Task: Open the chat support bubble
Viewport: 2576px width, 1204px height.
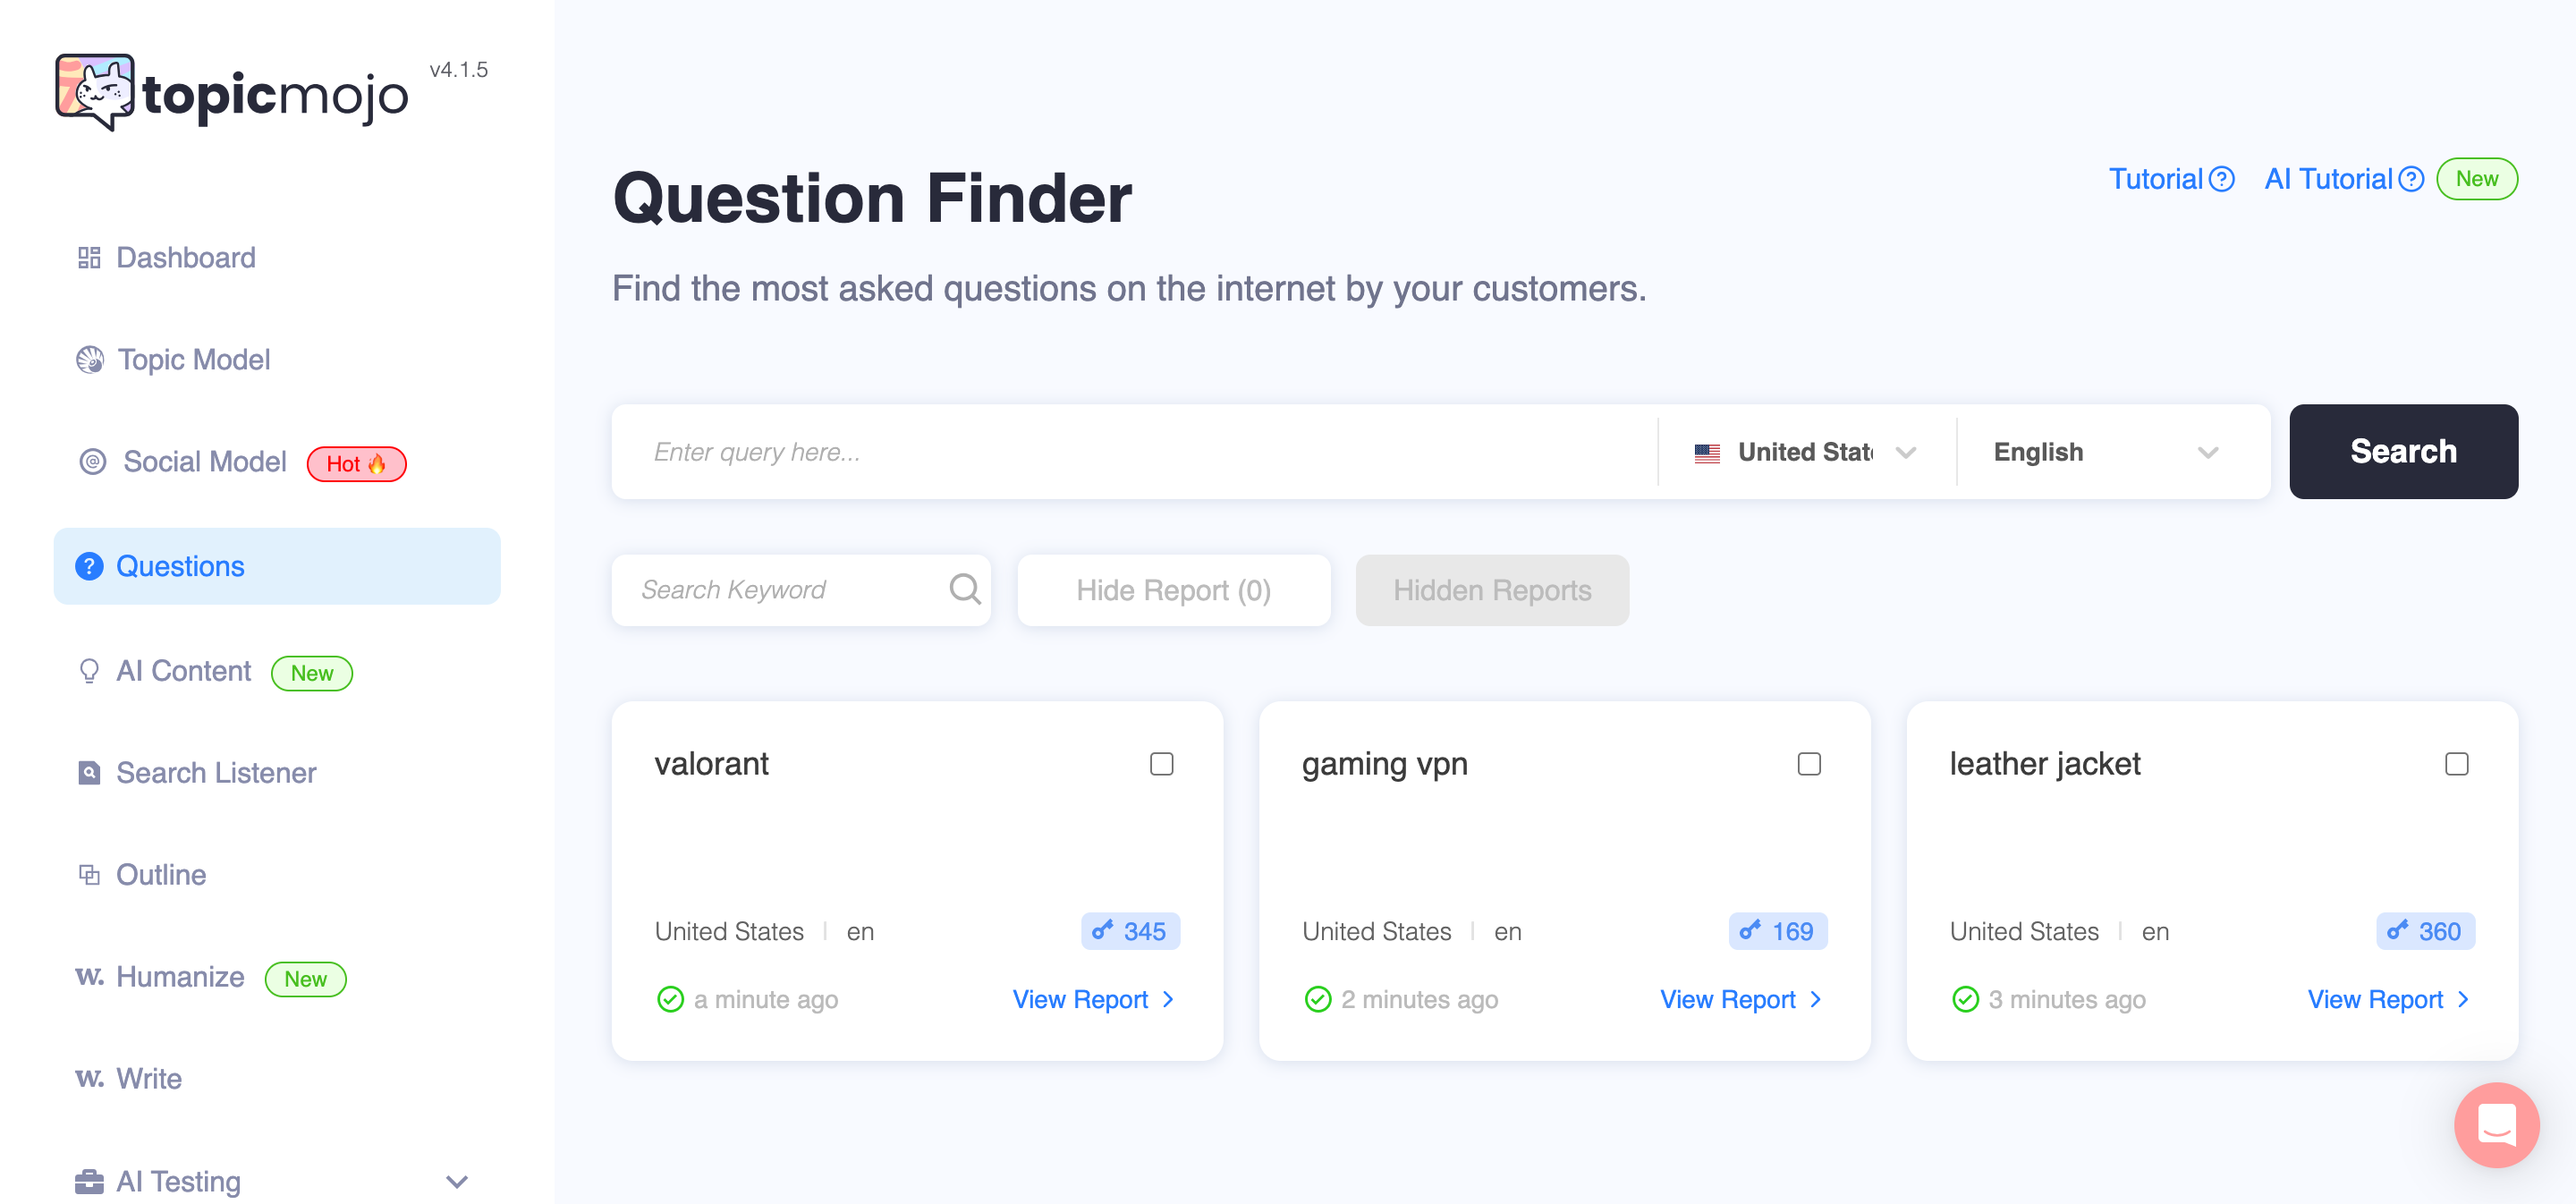Action: (2495, 1124)
